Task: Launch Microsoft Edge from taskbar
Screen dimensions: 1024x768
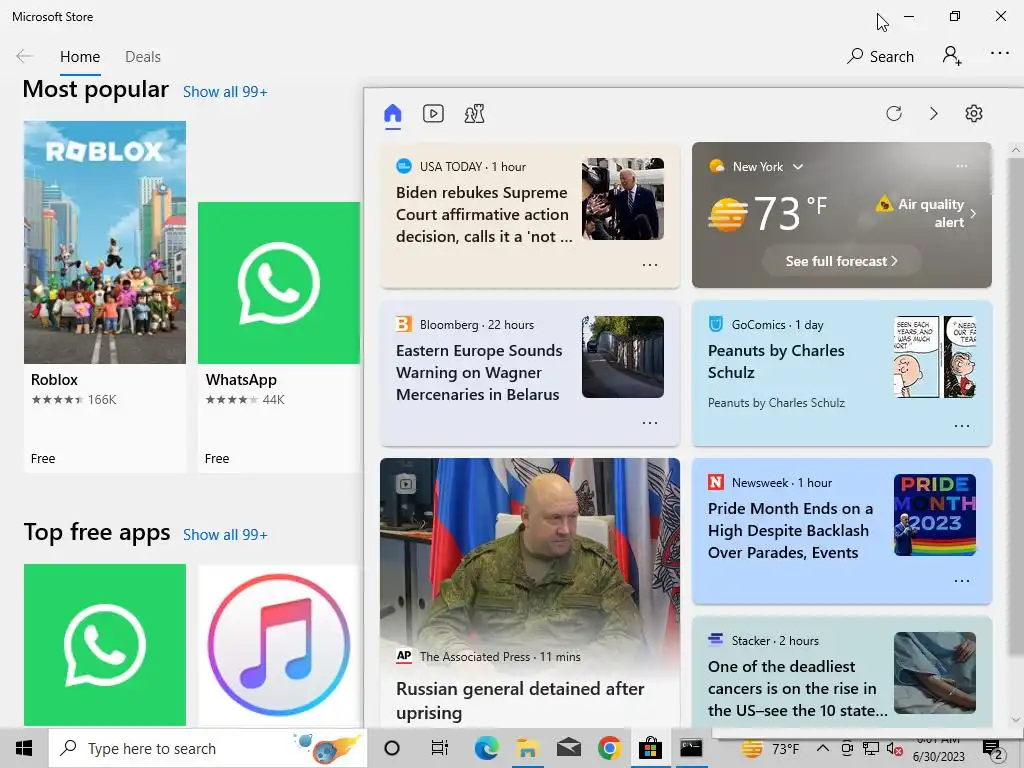Action: (487, 748)
